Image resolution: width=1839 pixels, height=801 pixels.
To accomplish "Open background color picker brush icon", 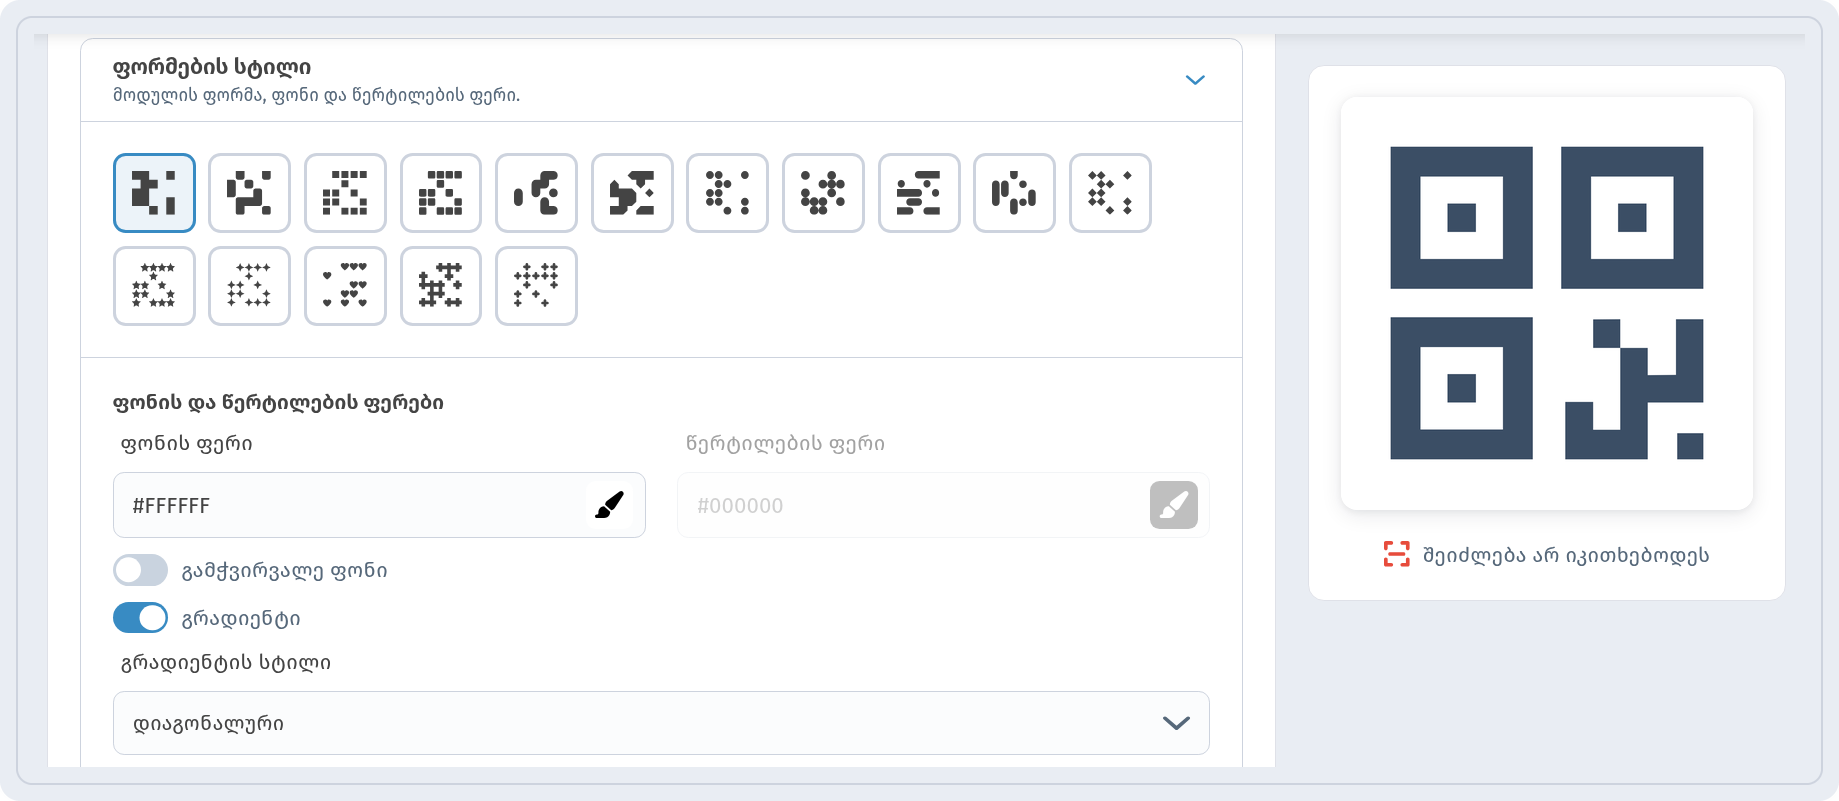I will pos(610,505).
